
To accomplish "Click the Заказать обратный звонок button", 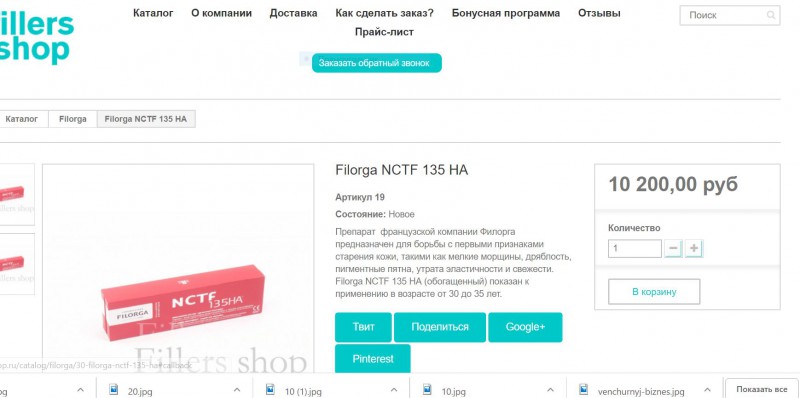I will click(377, 63).
